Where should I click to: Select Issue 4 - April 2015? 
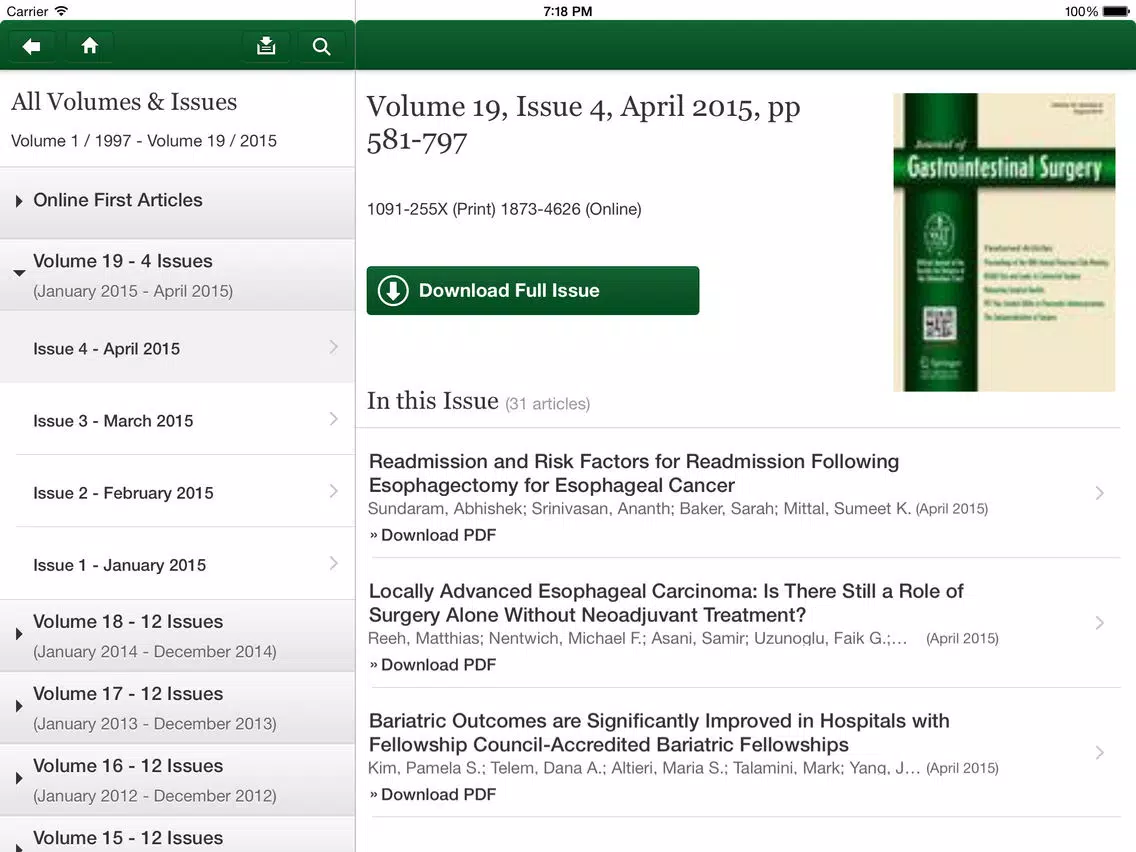pyautogui.click(x=178, y=348)
